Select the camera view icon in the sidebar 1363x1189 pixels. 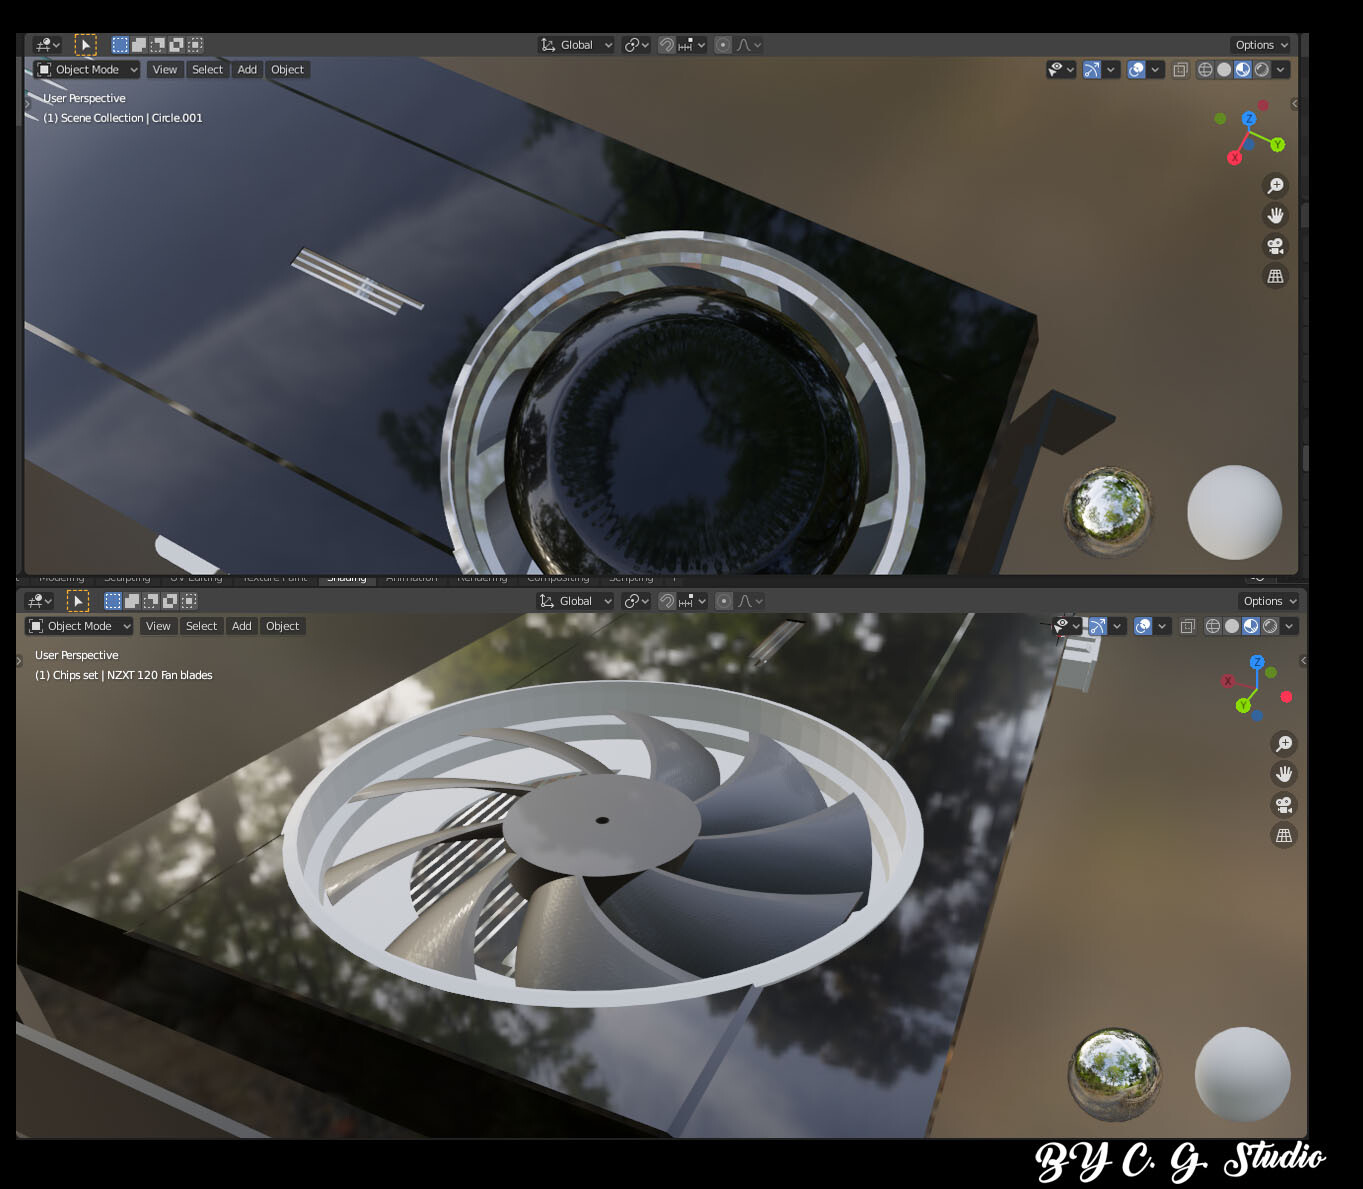(x=1274, y=246)
